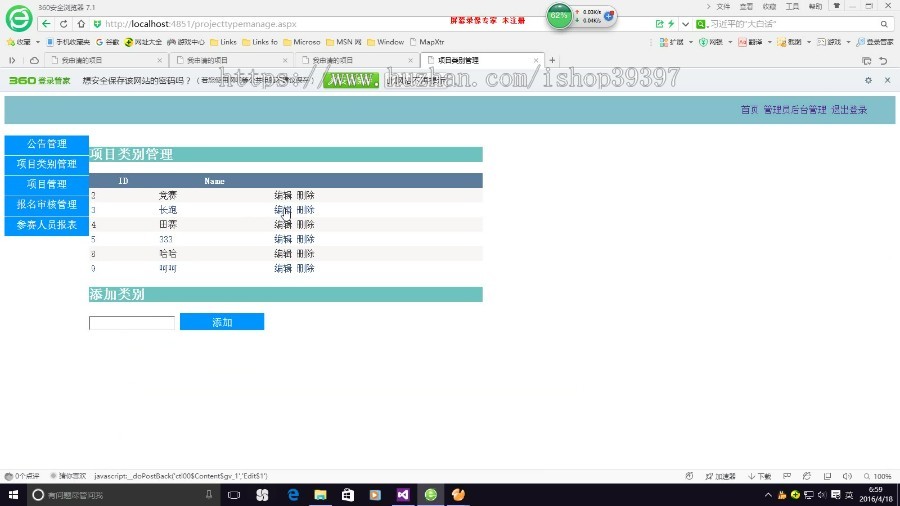Expand the 扩展 extensions dropdown arrow
Viewport: 900px width, 506px height.
(x=690, y=42)
